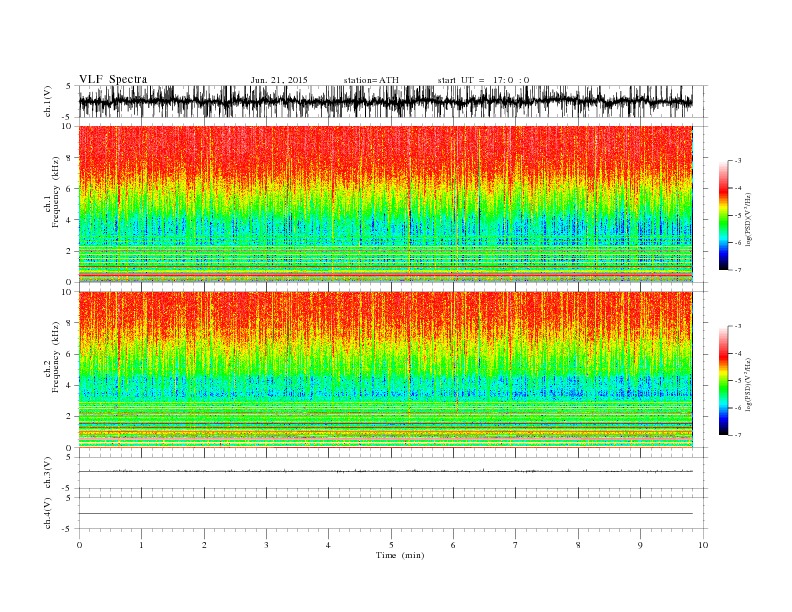
Task: Click the VLF Spectra title text
Action: 113,79
